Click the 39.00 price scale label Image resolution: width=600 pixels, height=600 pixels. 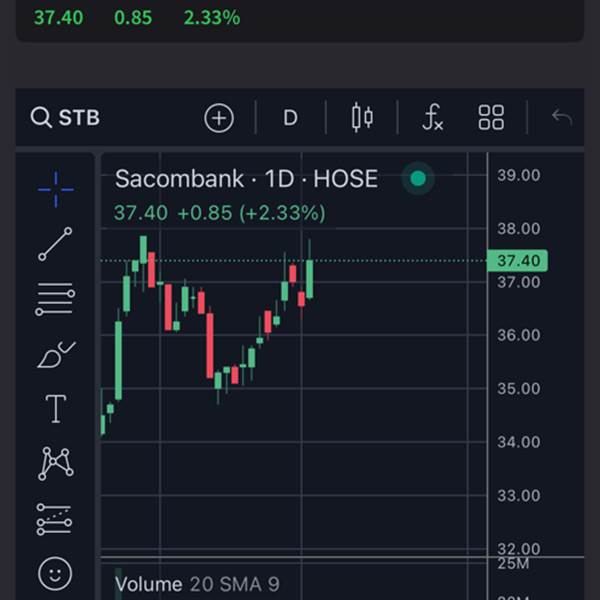[x=519, y=175]
